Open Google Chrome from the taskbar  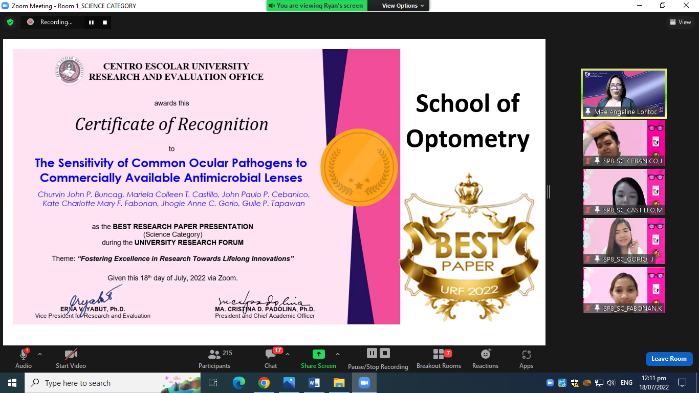click(264, 383)
